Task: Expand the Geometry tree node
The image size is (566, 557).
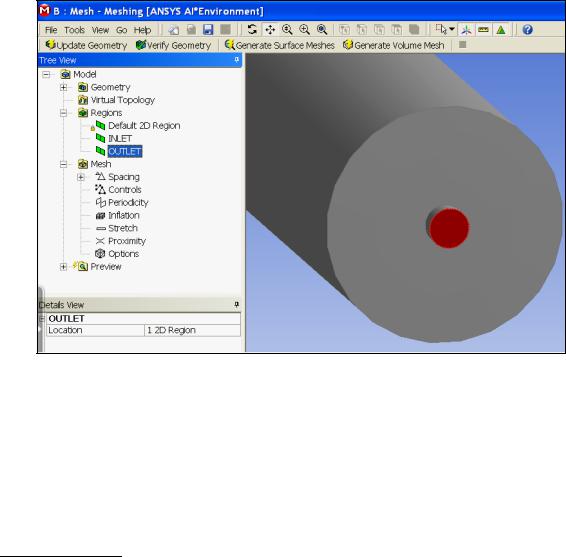Action: click(x=64, y=87)
